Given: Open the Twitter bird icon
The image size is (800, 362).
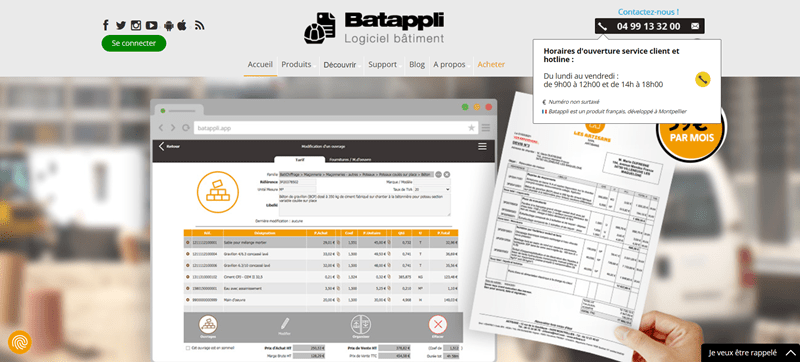Looking at the screenshot, I should coord(121,25).
